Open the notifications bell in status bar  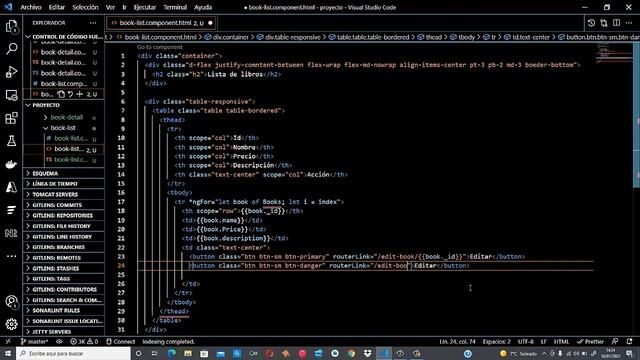(629, 342)
